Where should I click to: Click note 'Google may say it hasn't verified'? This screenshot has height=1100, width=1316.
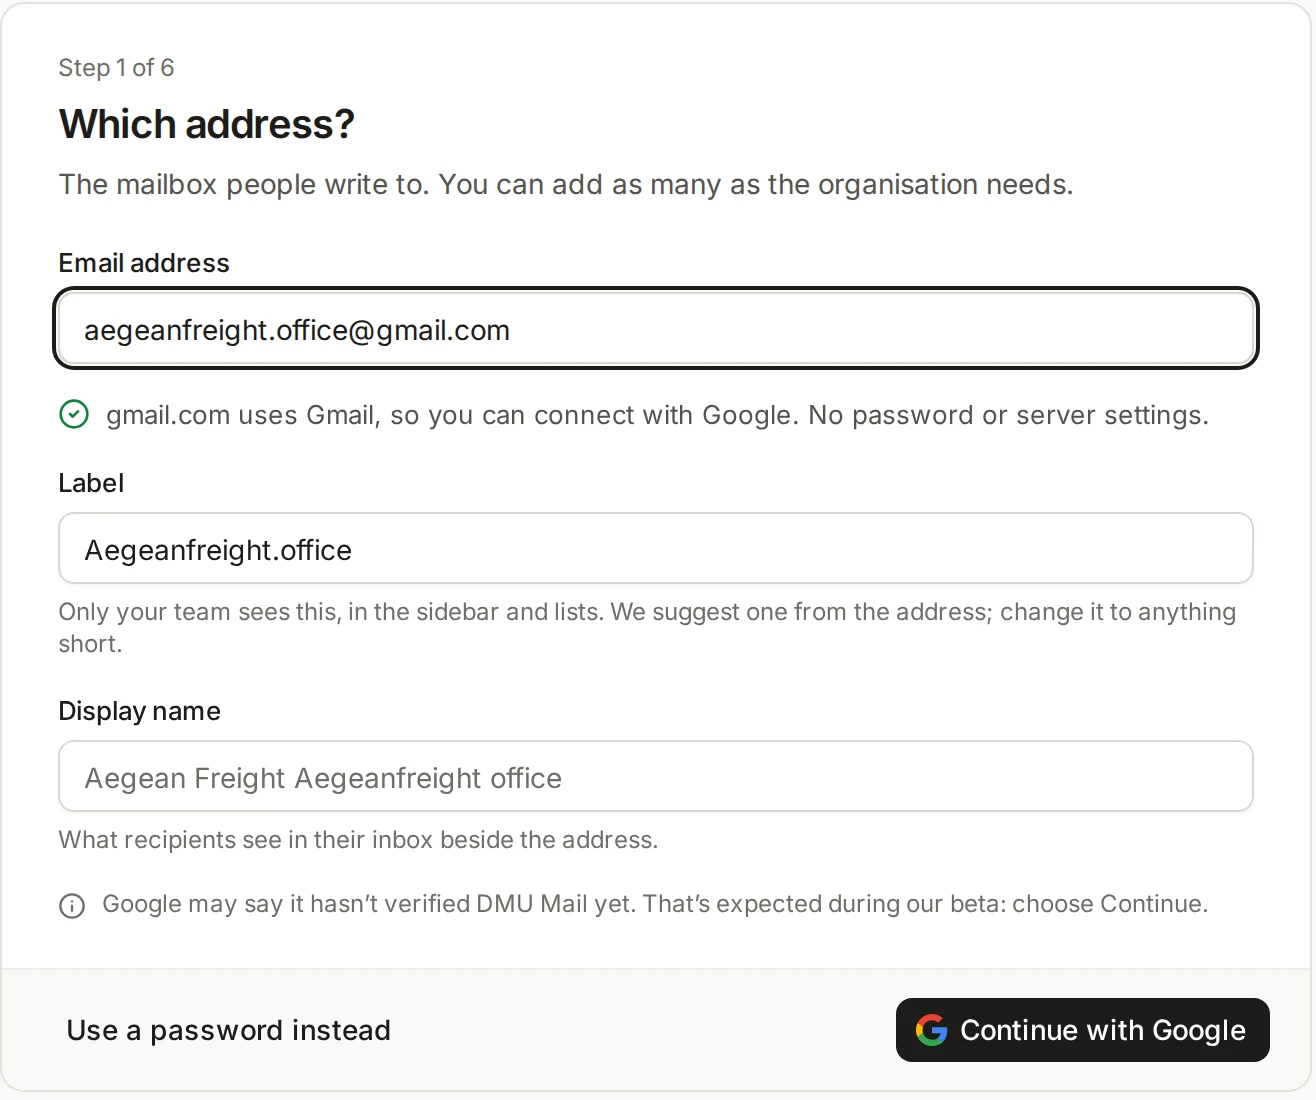[287, 904]
